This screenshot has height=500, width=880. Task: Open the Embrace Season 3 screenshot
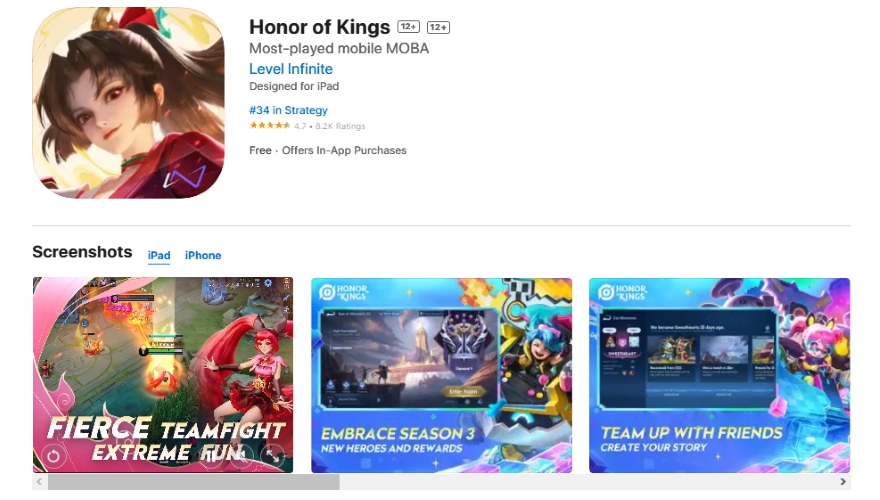[x=442, y=375]
